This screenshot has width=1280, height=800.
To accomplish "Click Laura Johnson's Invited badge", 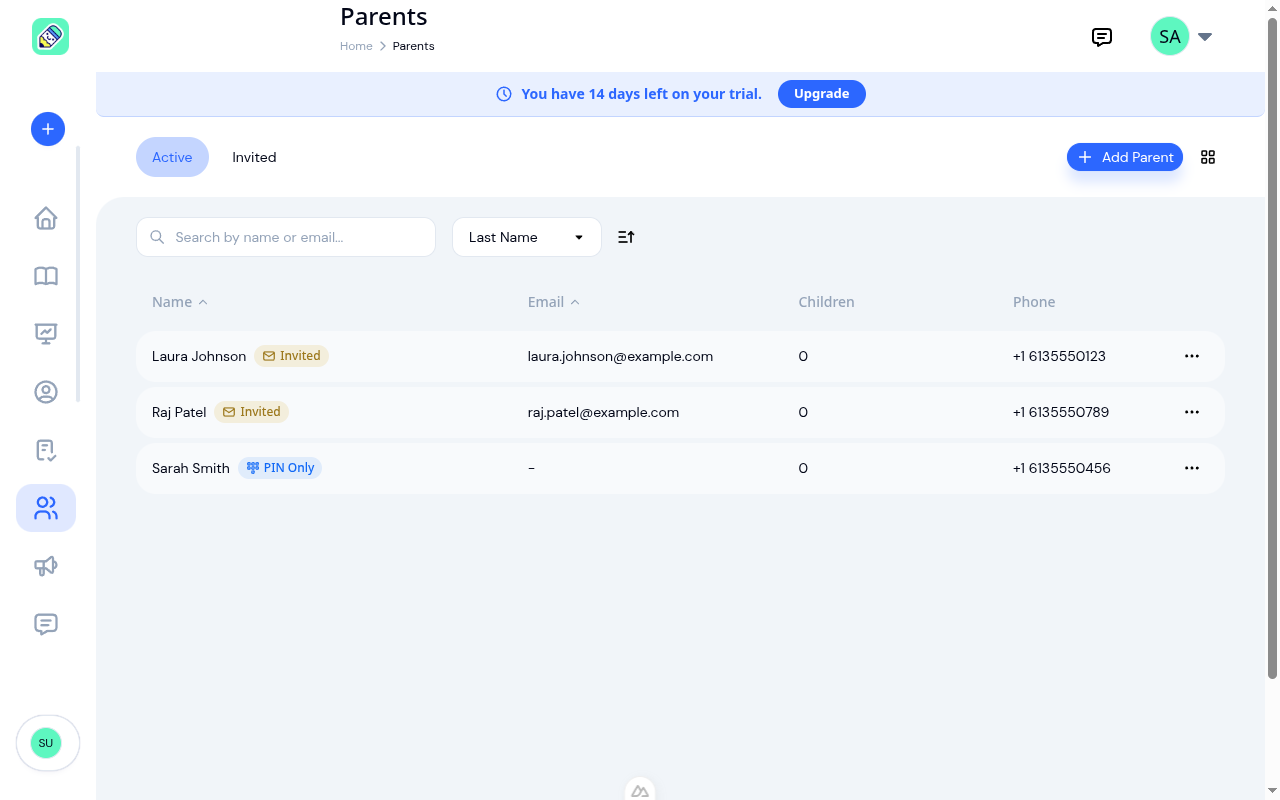I will [x=291, y=356].
